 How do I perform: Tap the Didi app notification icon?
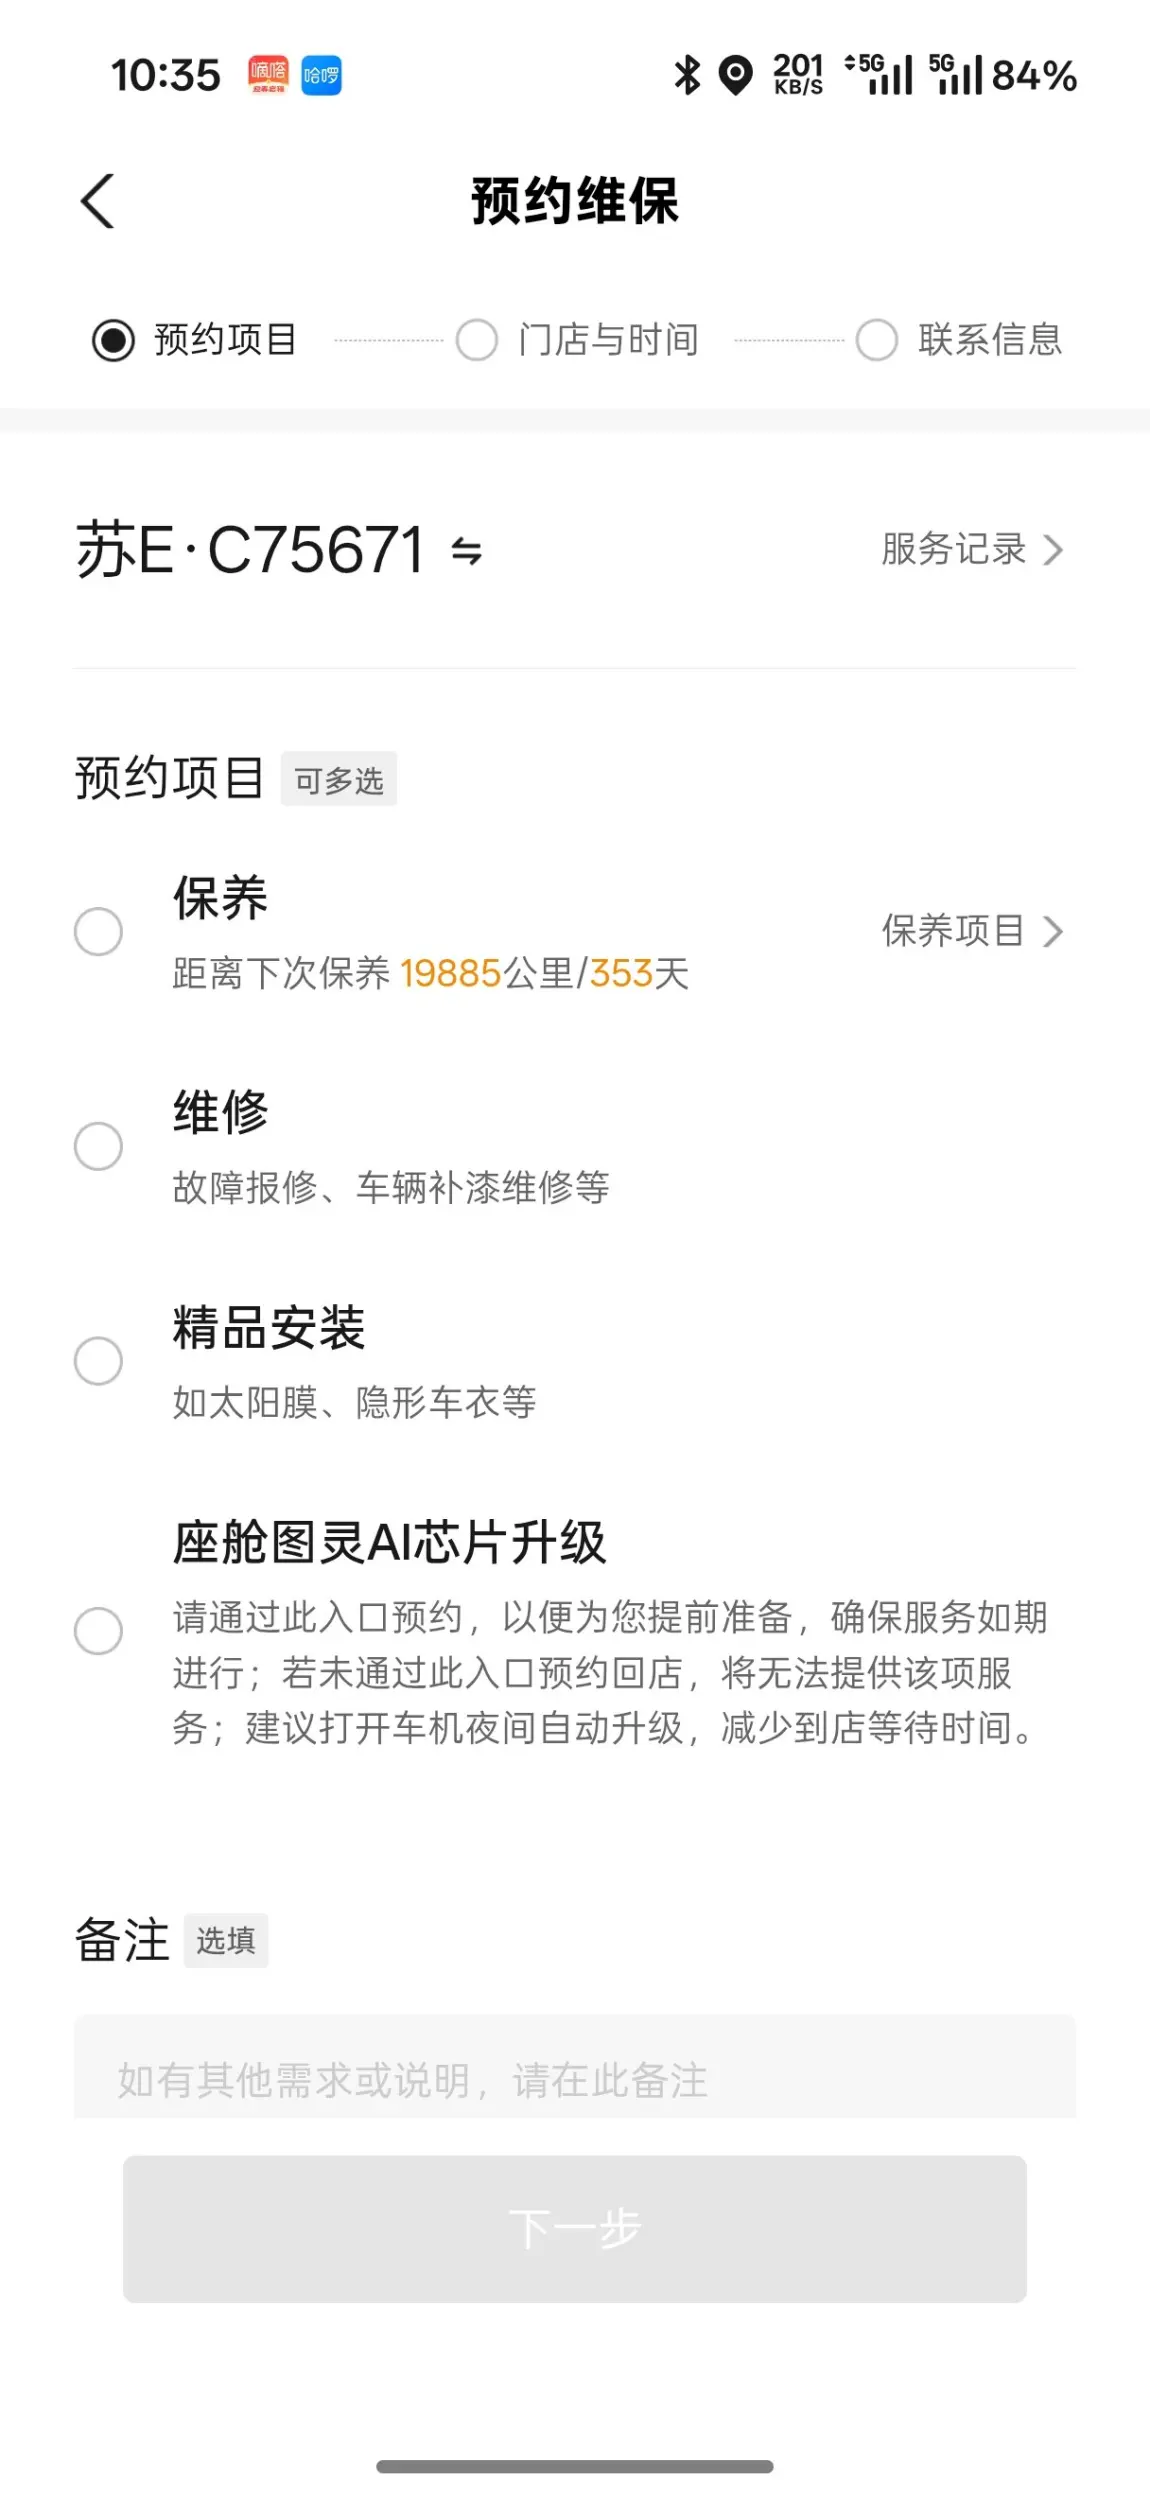[x=268, y=75]
